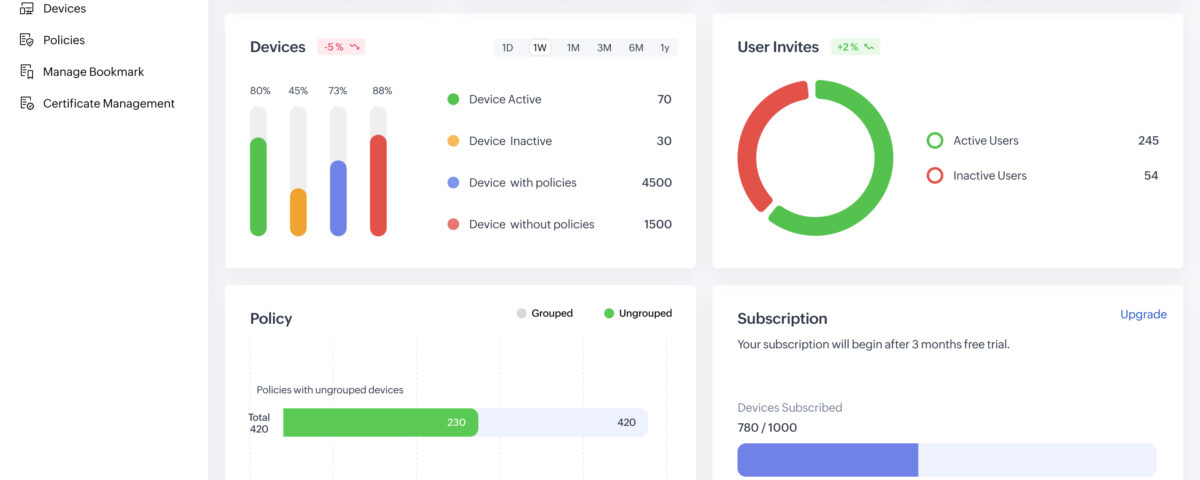Click the Certificate Management sidebar icon

[x=27, y=103]
